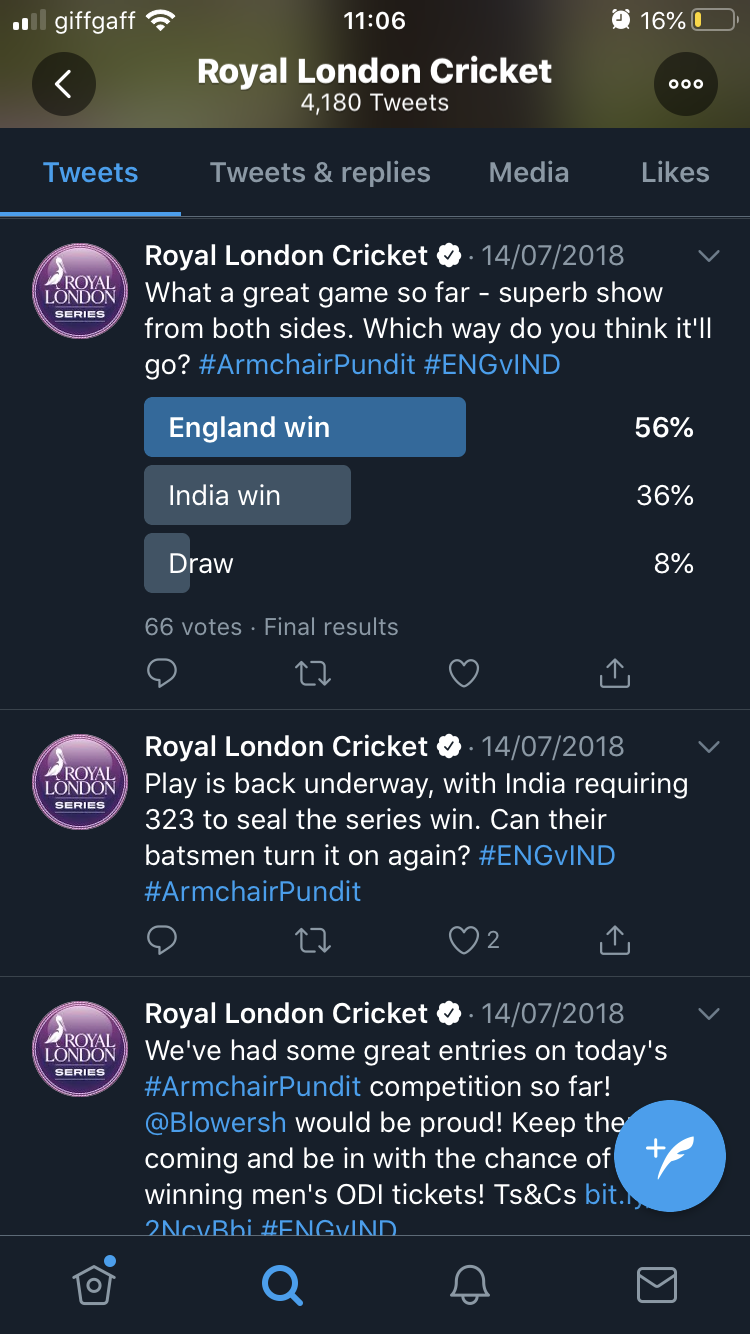Screen dimensions: 750x1334
Task: Retweet the poll tweet
Action: (313, 674)
